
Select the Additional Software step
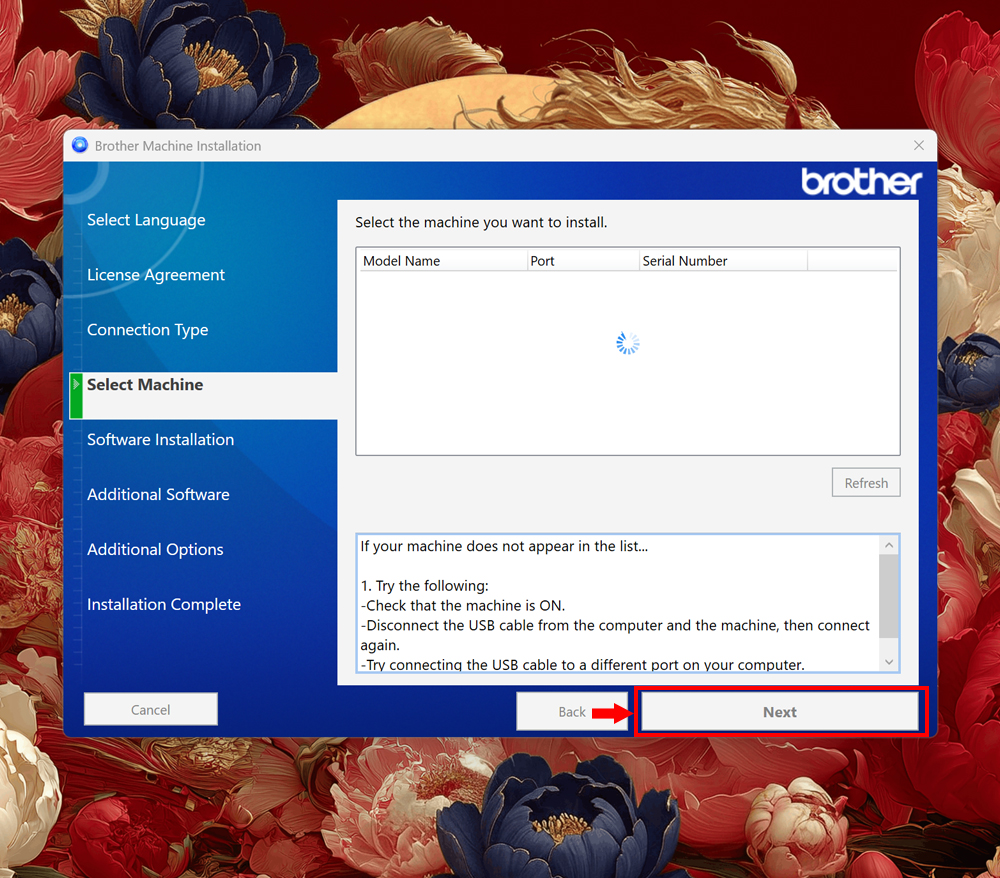point(158,495)
